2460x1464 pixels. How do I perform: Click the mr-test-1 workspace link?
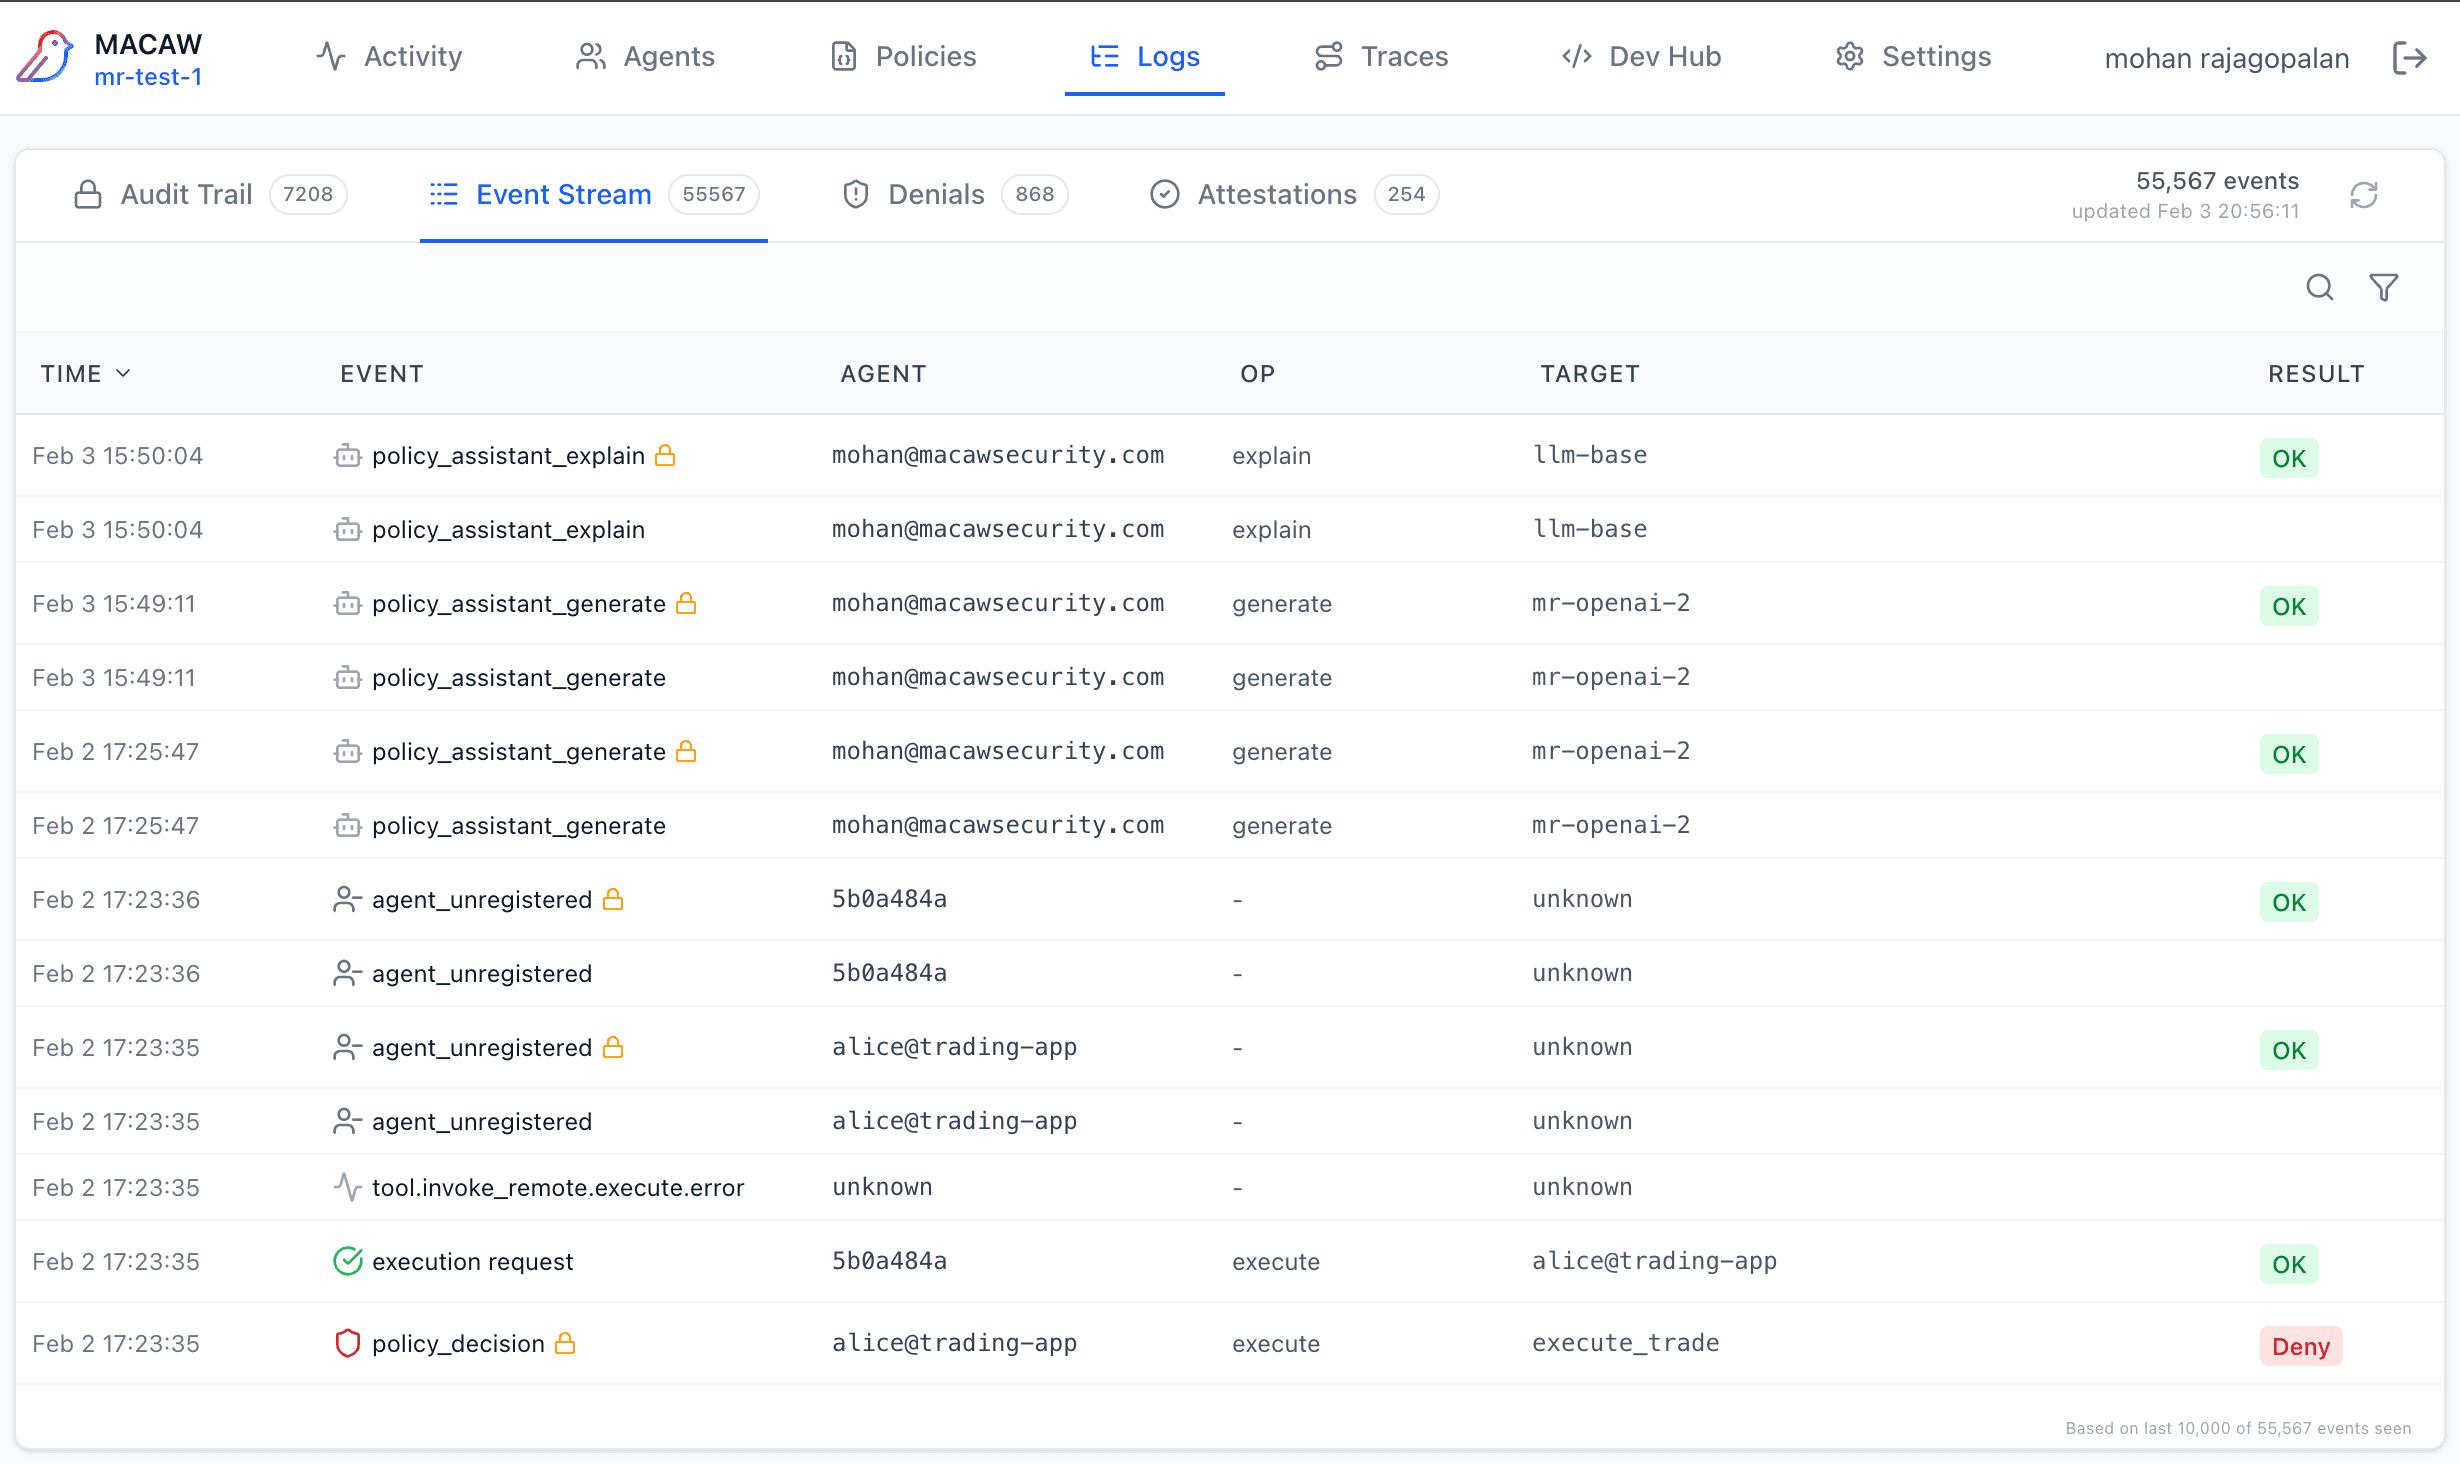pos(148,77)
